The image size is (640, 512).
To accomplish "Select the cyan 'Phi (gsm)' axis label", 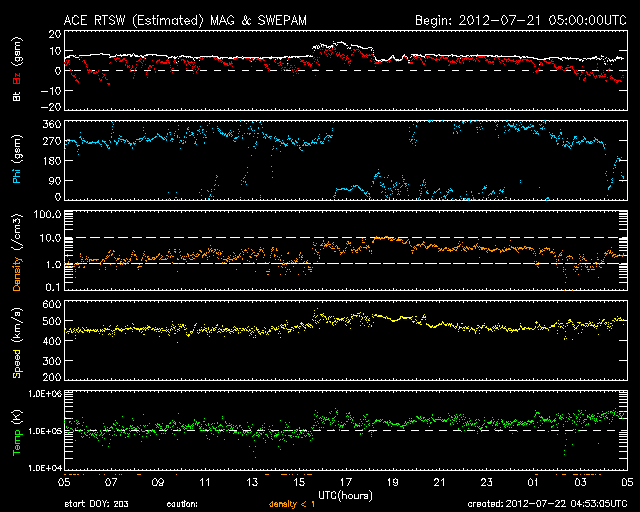I will [x=17, y=160].
